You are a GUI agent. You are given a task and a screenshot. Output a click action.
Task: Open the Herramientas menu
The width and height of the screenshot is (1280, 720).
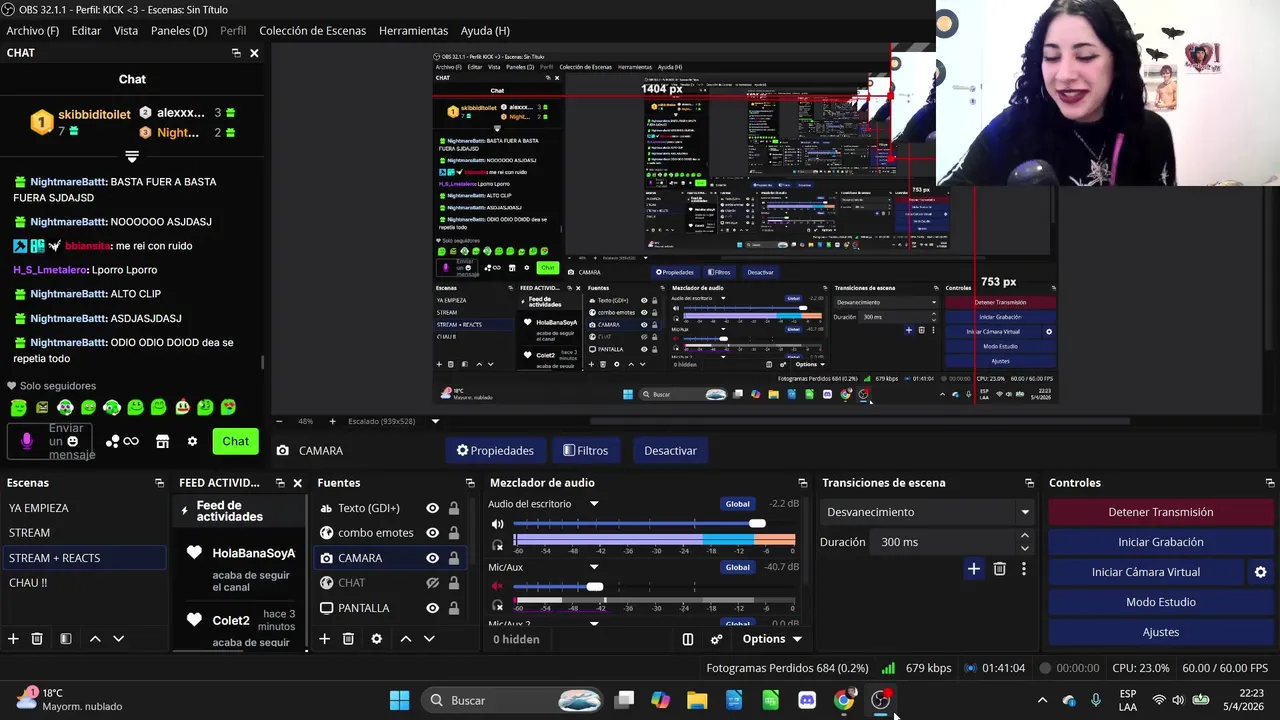[x=413, y=31]
